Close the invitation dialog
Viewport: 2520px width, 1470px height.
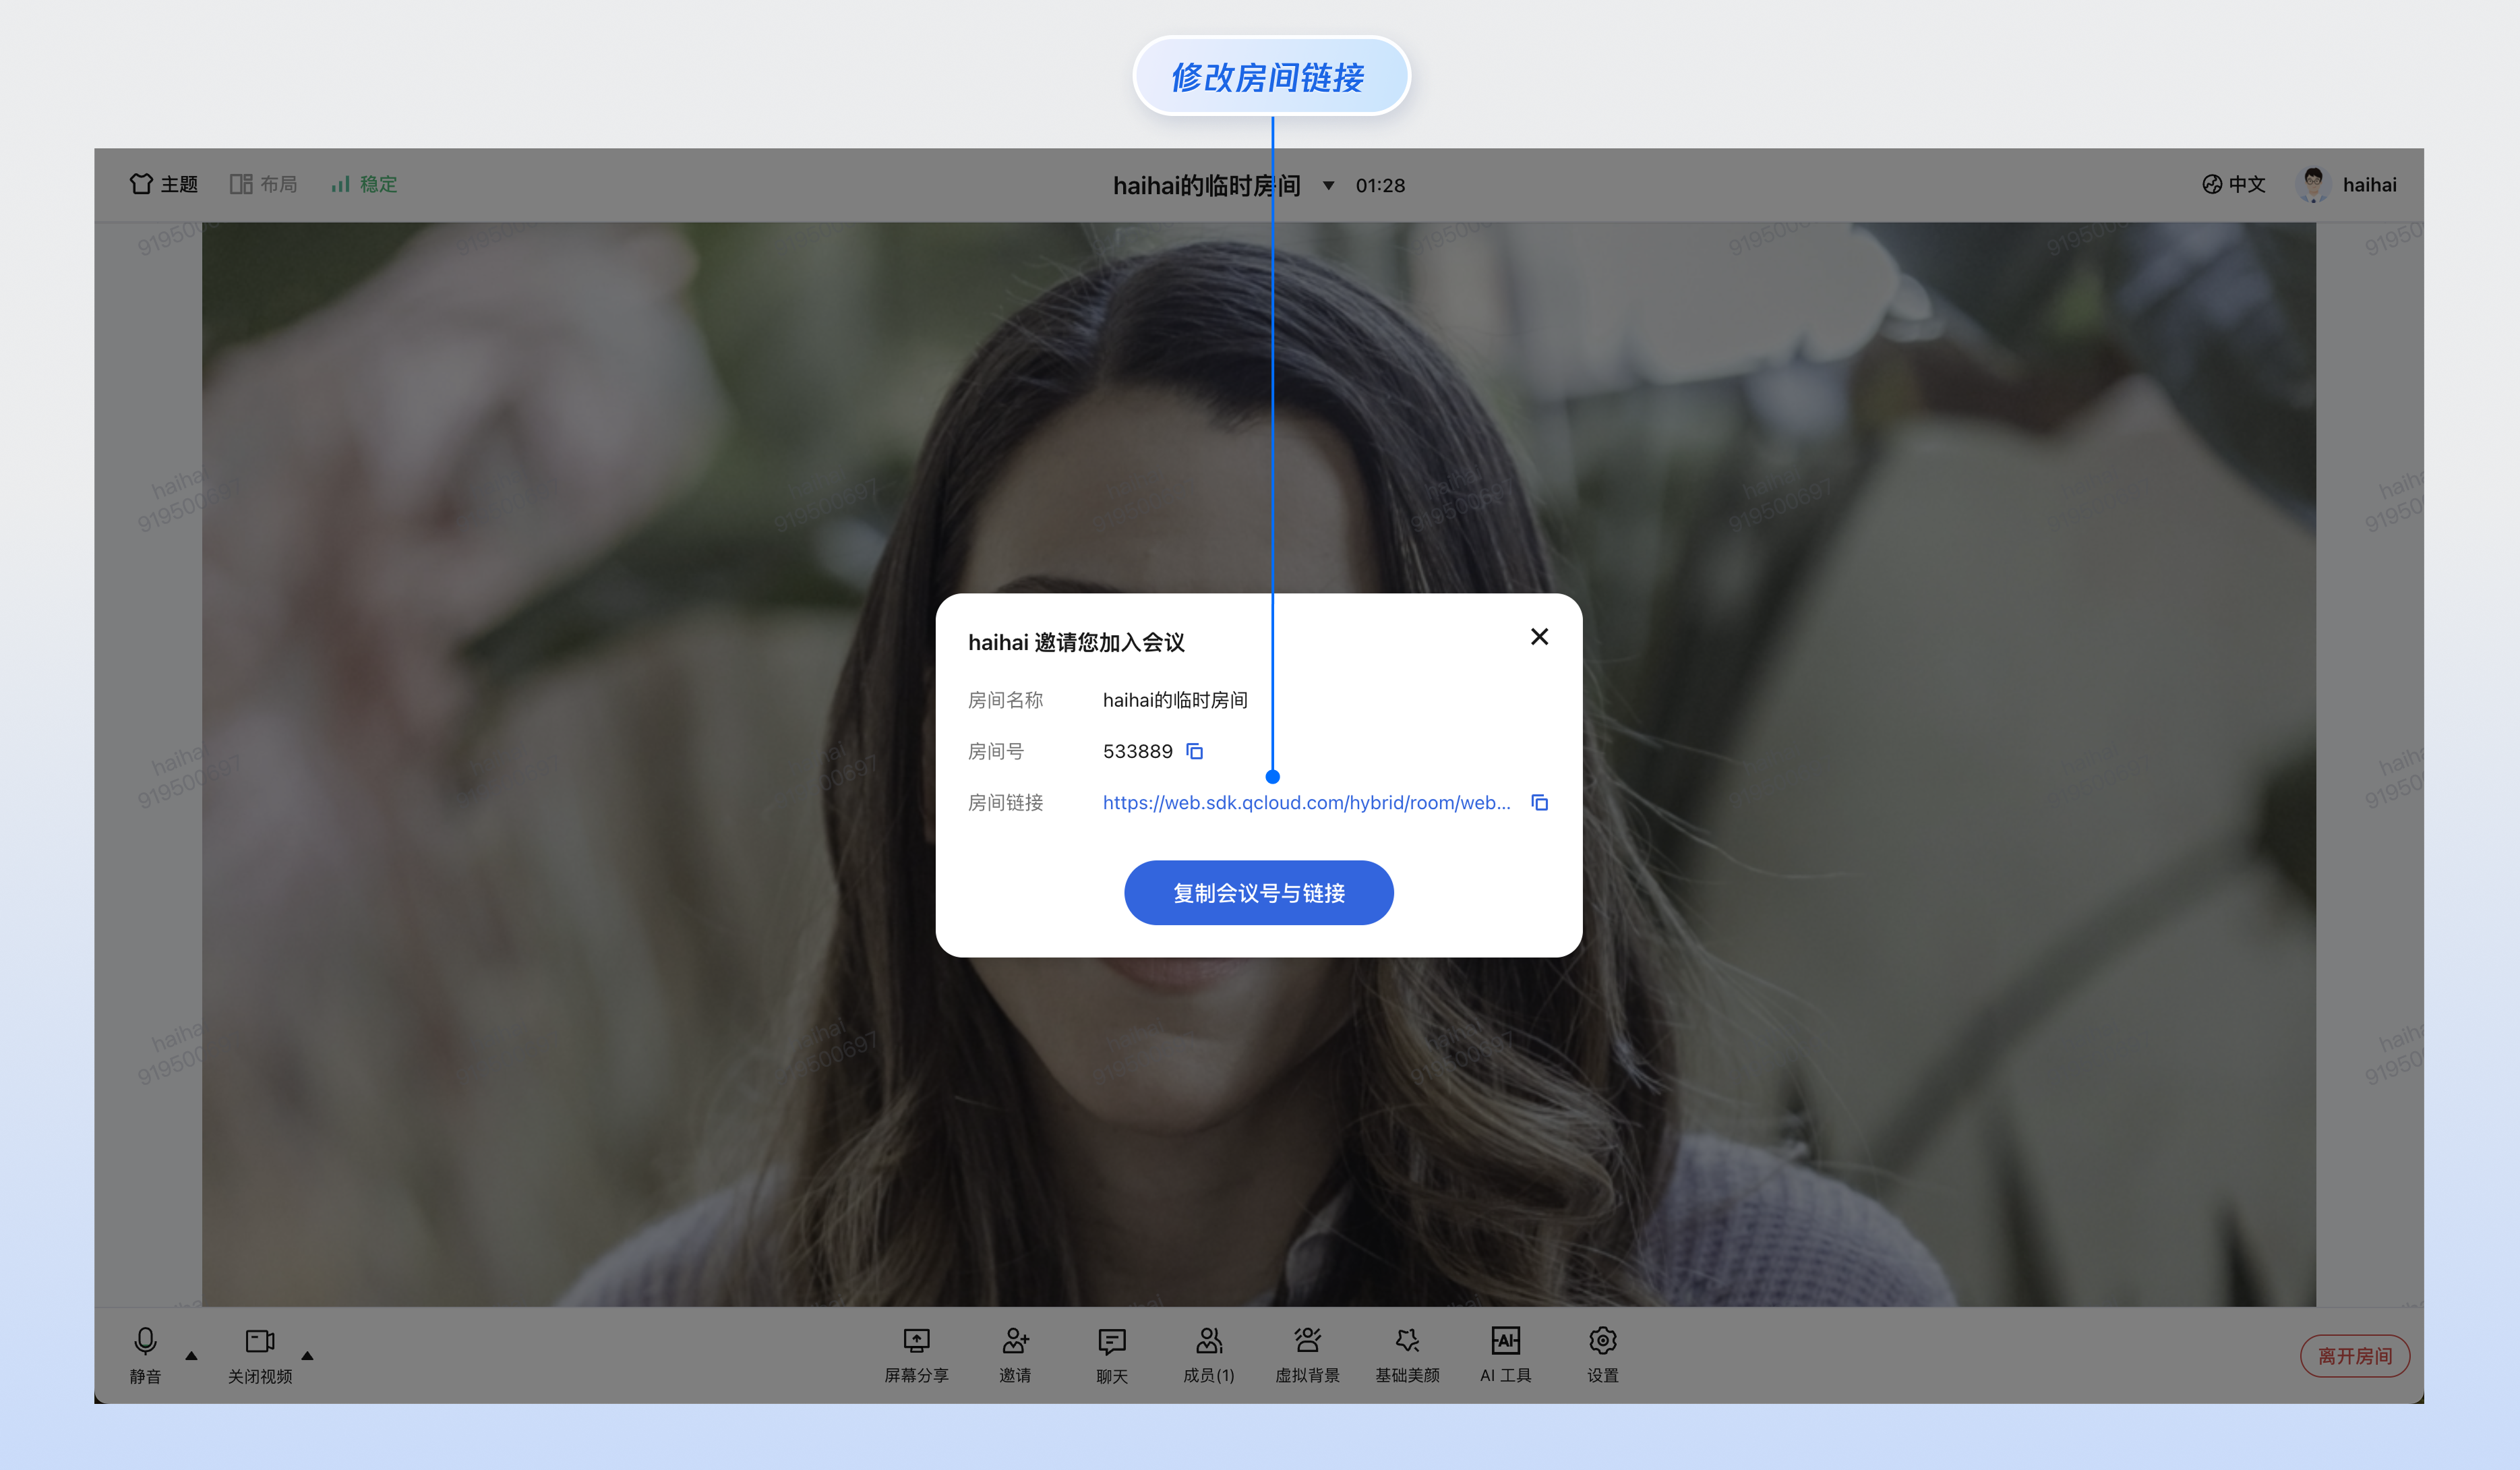tap(1539, 637)
